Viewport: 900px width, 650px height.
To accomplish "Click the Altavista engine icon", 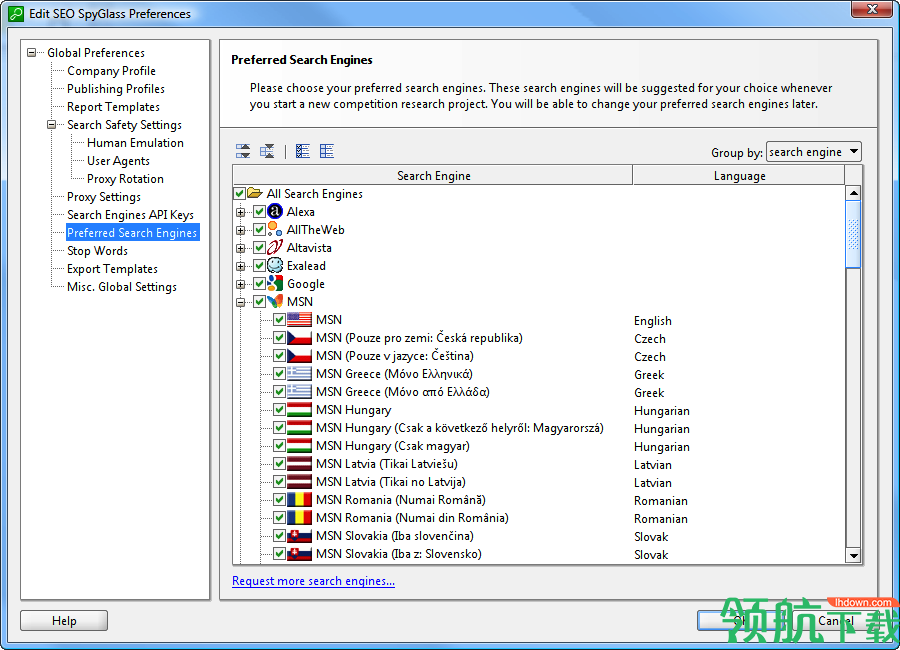I will pyautogui.click(x=276, y=247).
